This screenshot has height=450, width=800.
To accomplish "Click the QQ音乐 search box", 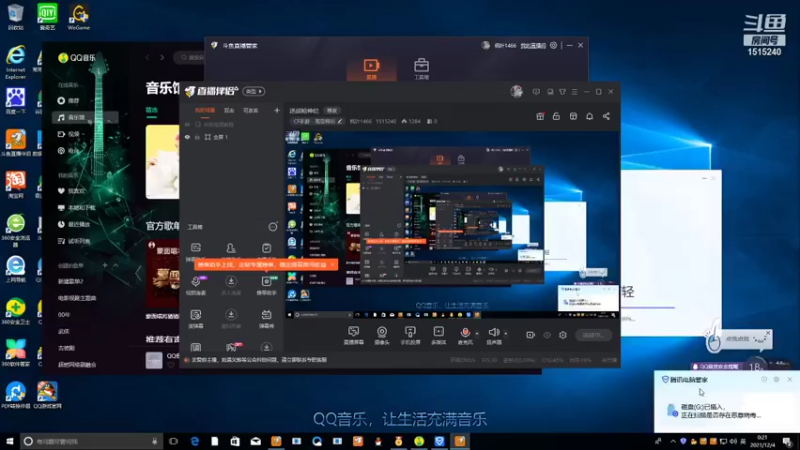I will 191,58.
